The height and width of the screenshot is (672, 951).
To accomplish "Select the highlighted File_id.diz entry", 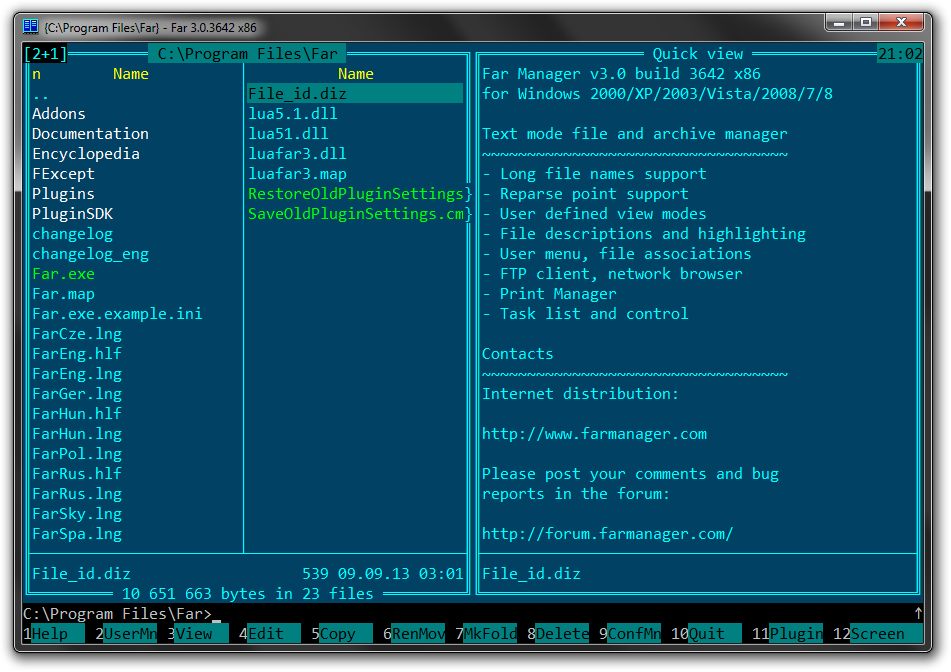I will pos(355,94).
